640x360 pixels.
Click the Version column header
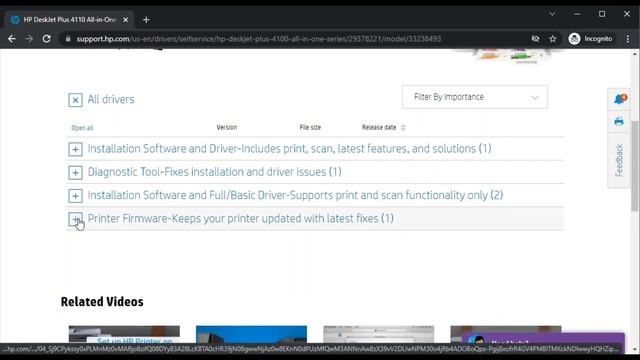click(227, 127)
